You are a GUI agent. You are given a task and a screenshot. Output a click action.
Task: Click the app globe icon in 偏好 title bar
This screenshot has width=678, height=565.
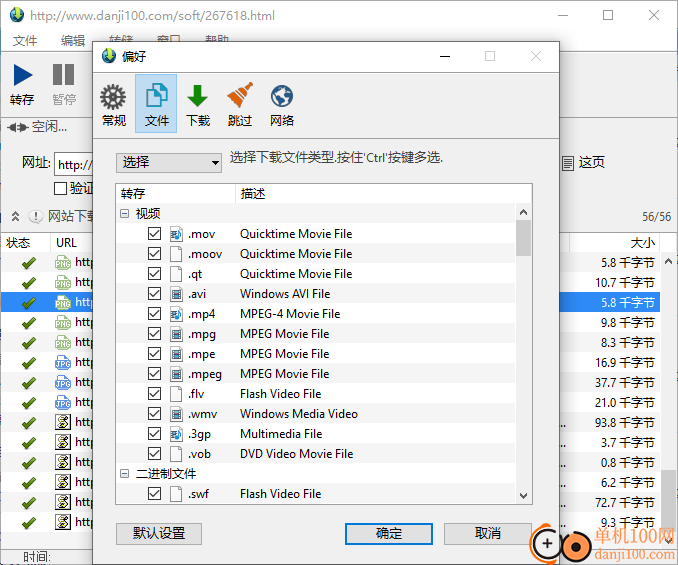[109, 56]
